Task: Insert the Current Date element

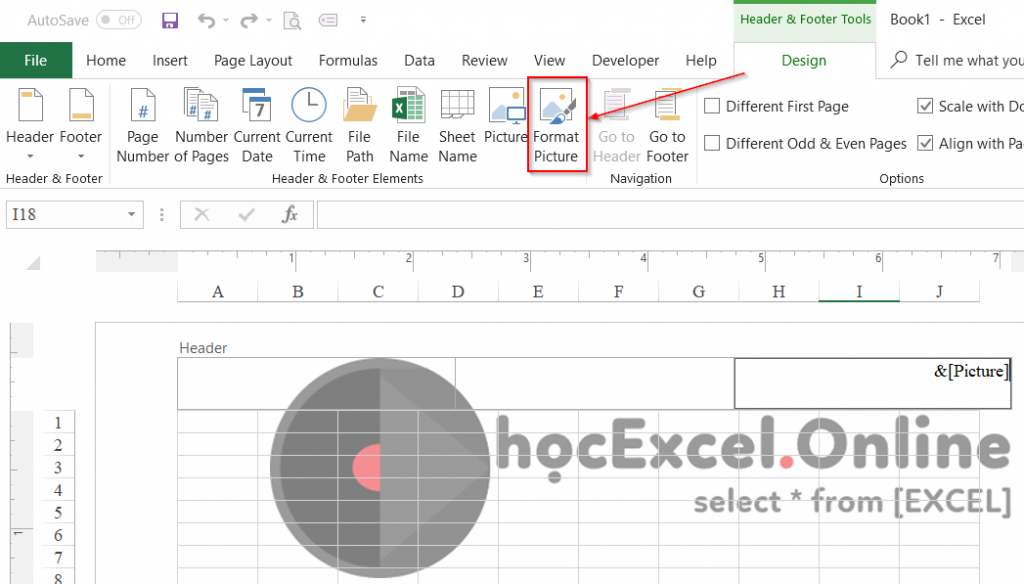Action: point(257,120)
